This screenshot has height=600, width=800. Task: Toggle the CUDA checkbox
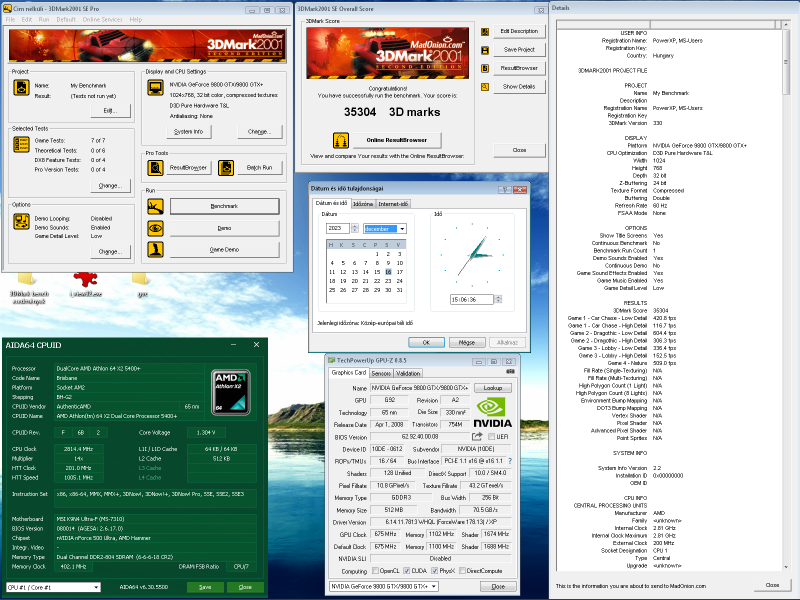(x=407, y=571)
